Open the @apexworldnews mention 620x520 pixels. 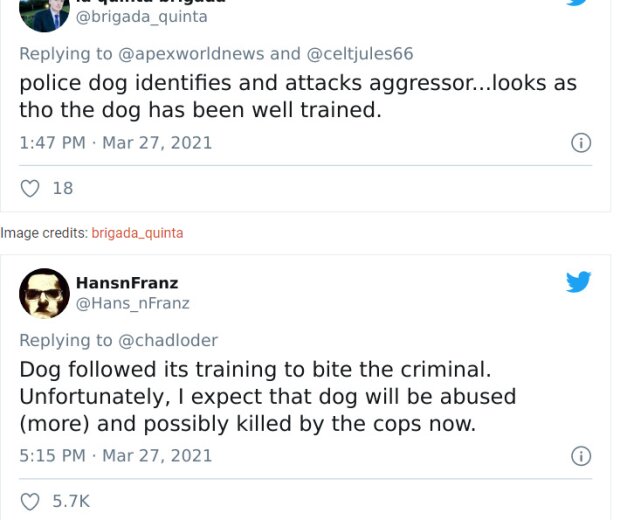[x=191, y=54]
